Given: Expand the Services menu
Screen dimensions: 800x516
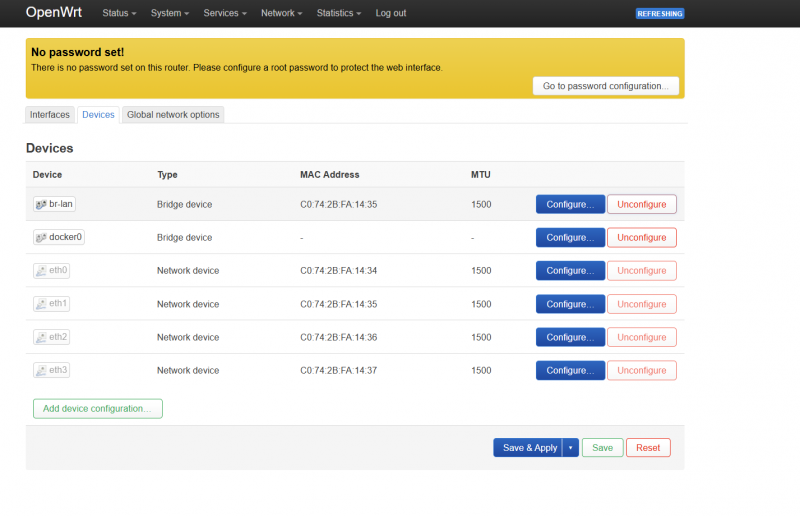Looking at the screenshot, I should (x=225, y=13).
